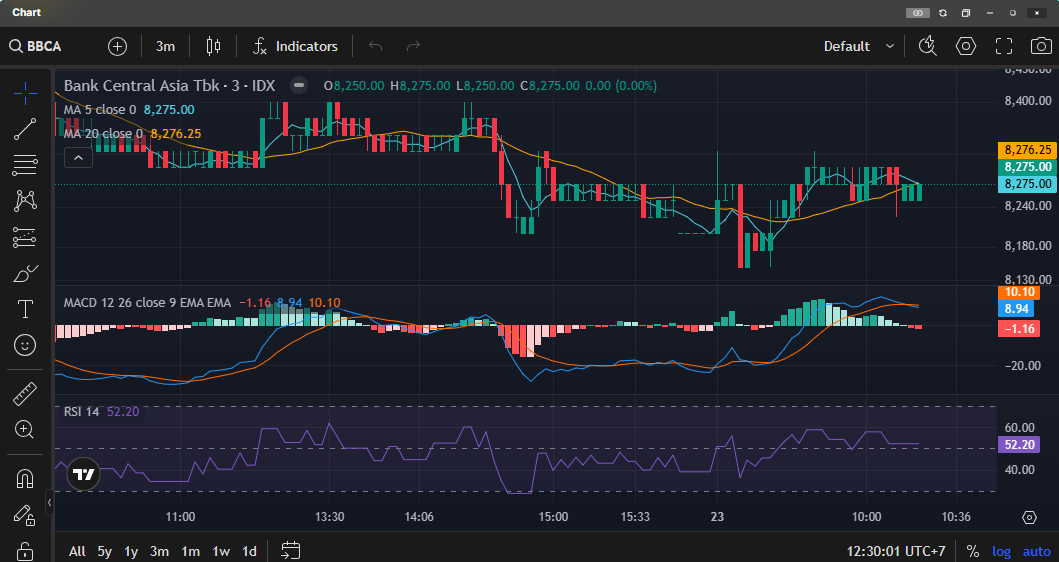Set date range to 1d
This screenshot has width=1059, height=562.
249,551
